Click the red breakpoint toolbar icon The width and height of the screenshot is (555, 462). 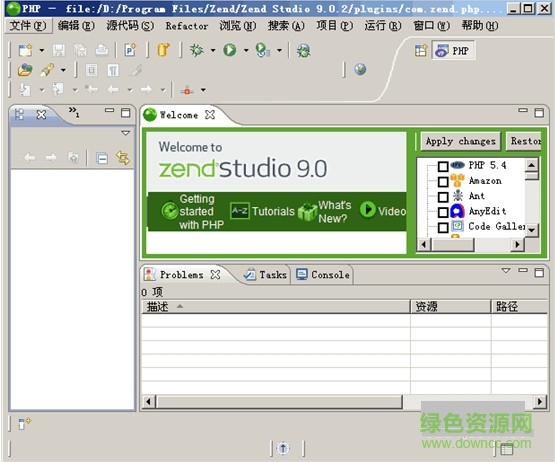pyautogui.click(x=187, y=90)
